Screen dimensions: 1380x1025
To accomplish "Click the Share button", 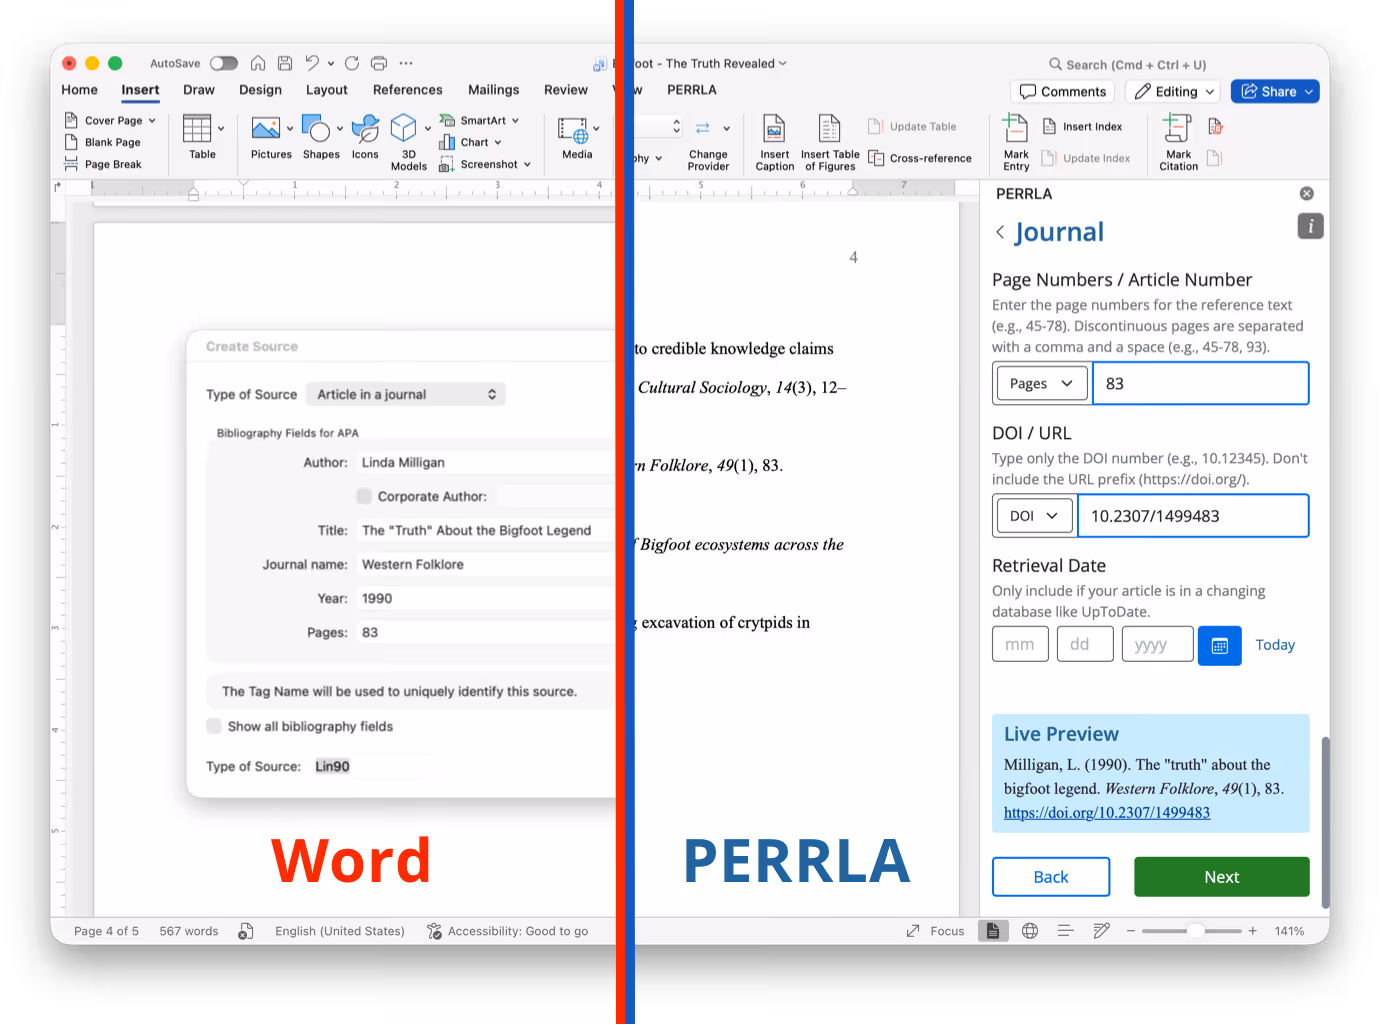I will click(1275, 91).
